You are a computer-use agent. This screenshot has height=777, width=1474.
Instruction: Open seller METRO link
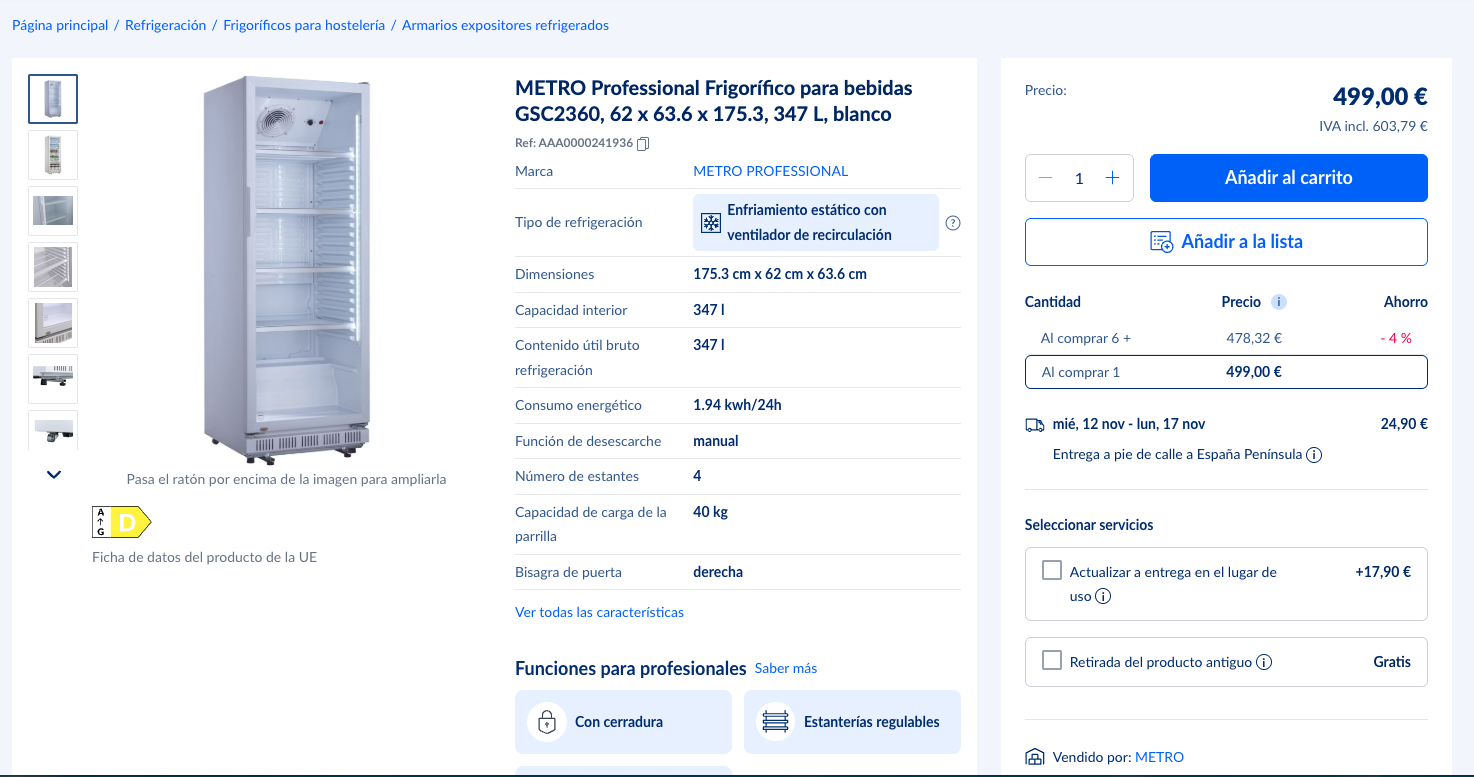[1159, 758]
